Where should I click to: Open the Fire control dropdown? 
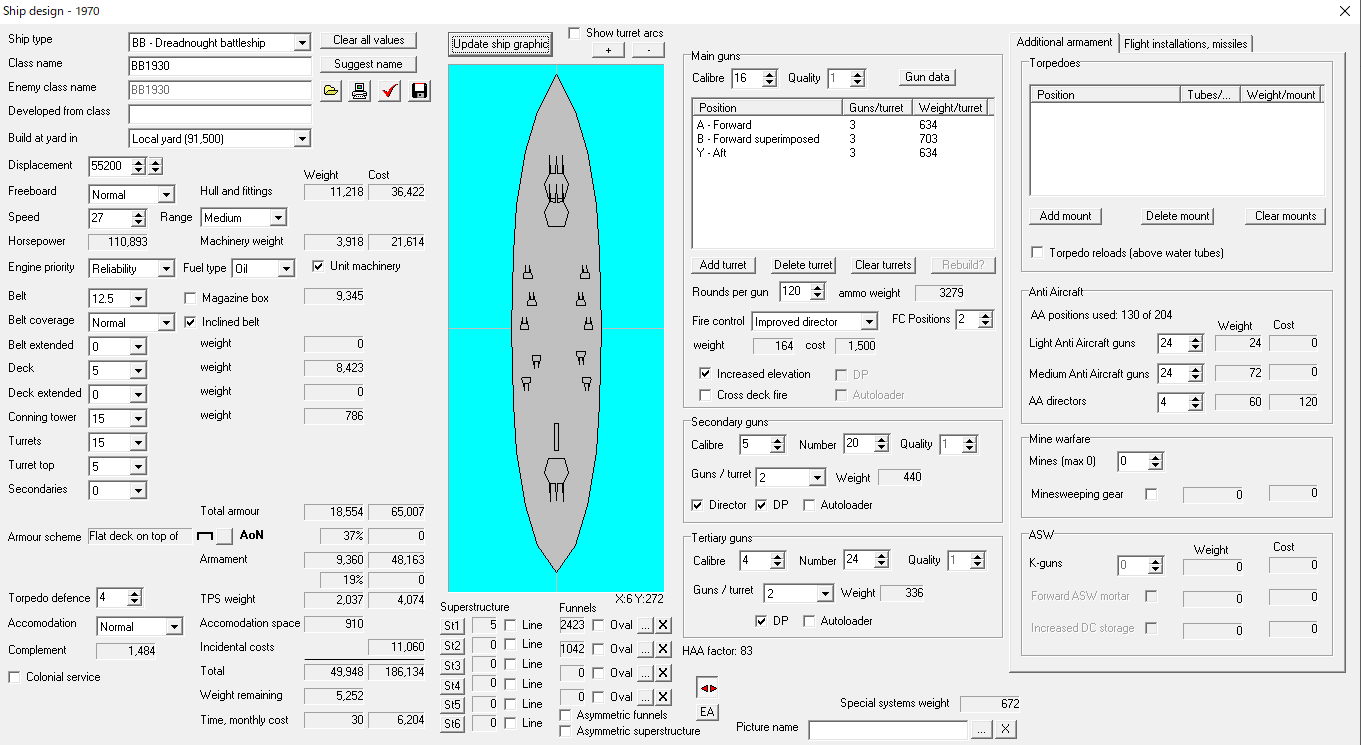pyautogui.click(x=869, y=322)
